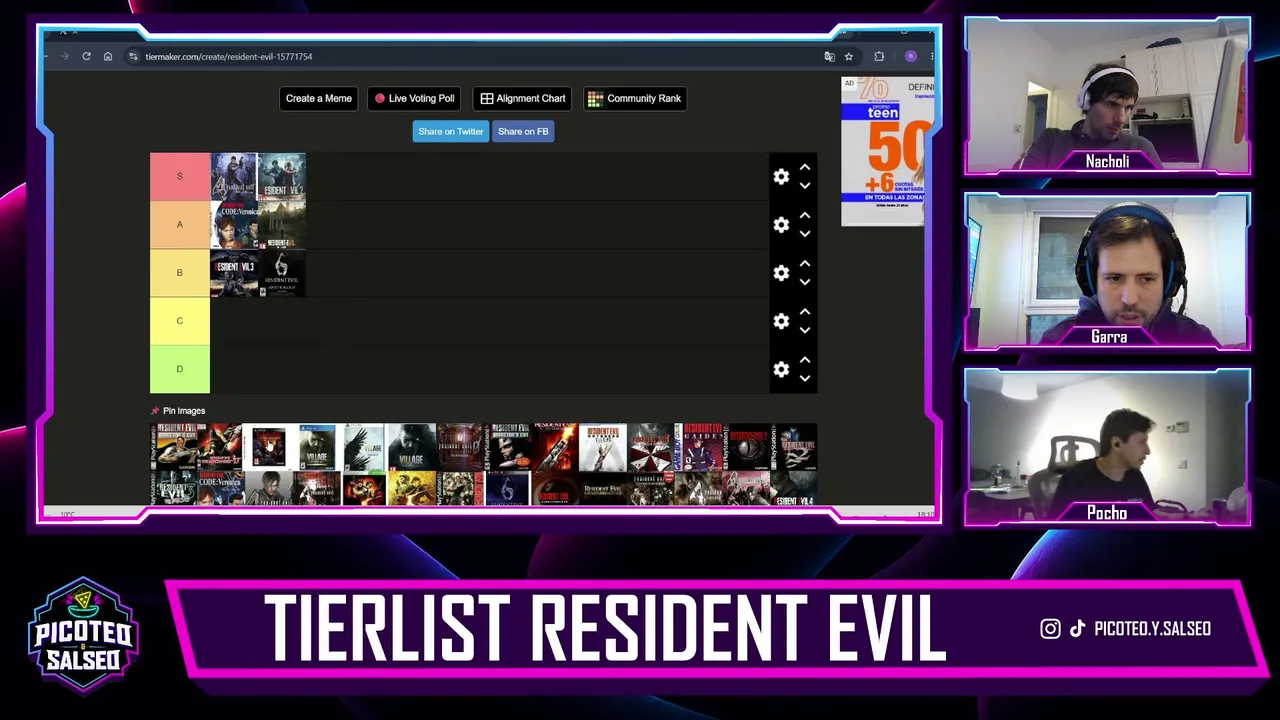Viewport: 1280px width, 720px height.
Task: Click the red S tier label
Action: (x=180, y=177)
